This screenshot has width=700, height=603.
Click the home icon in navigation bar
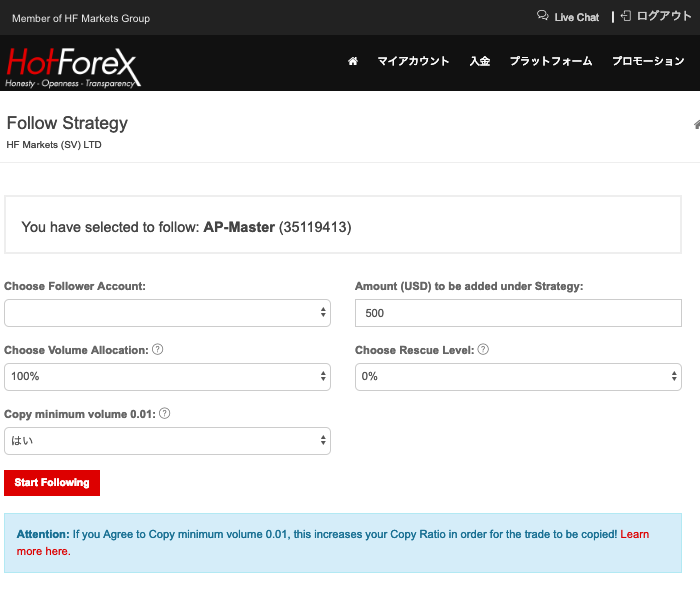tap(353, 61)
